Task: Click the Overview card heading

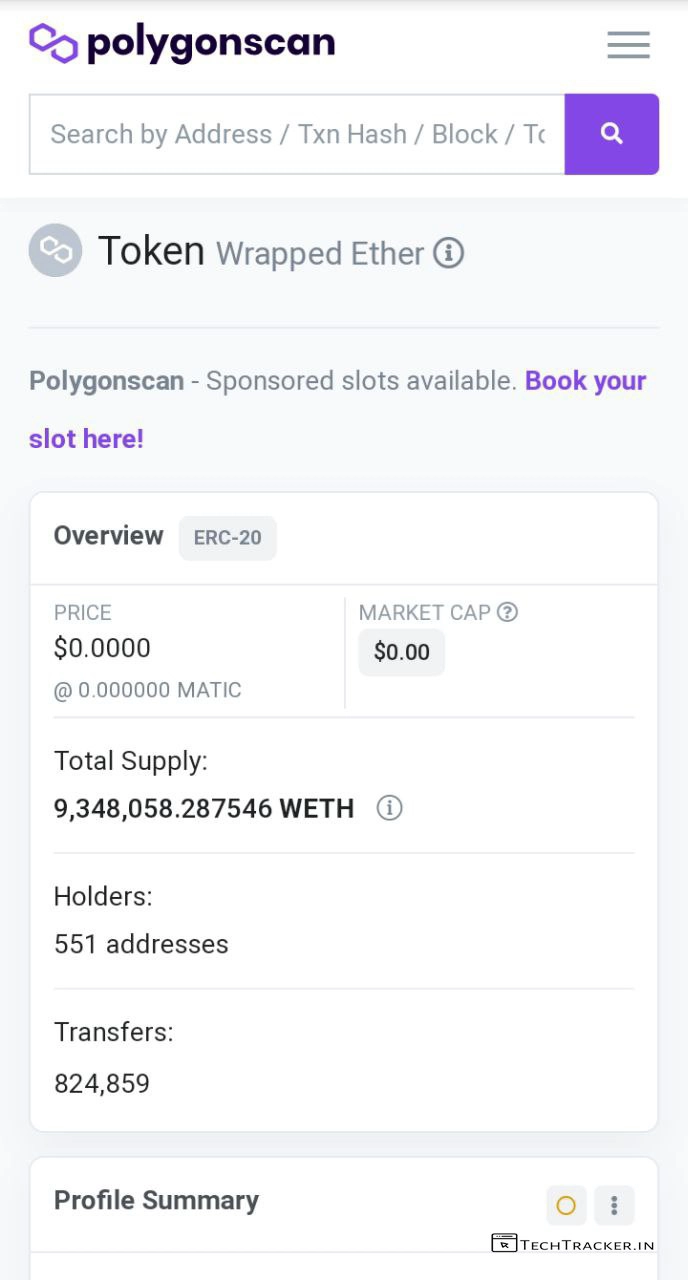Action: 108,536
